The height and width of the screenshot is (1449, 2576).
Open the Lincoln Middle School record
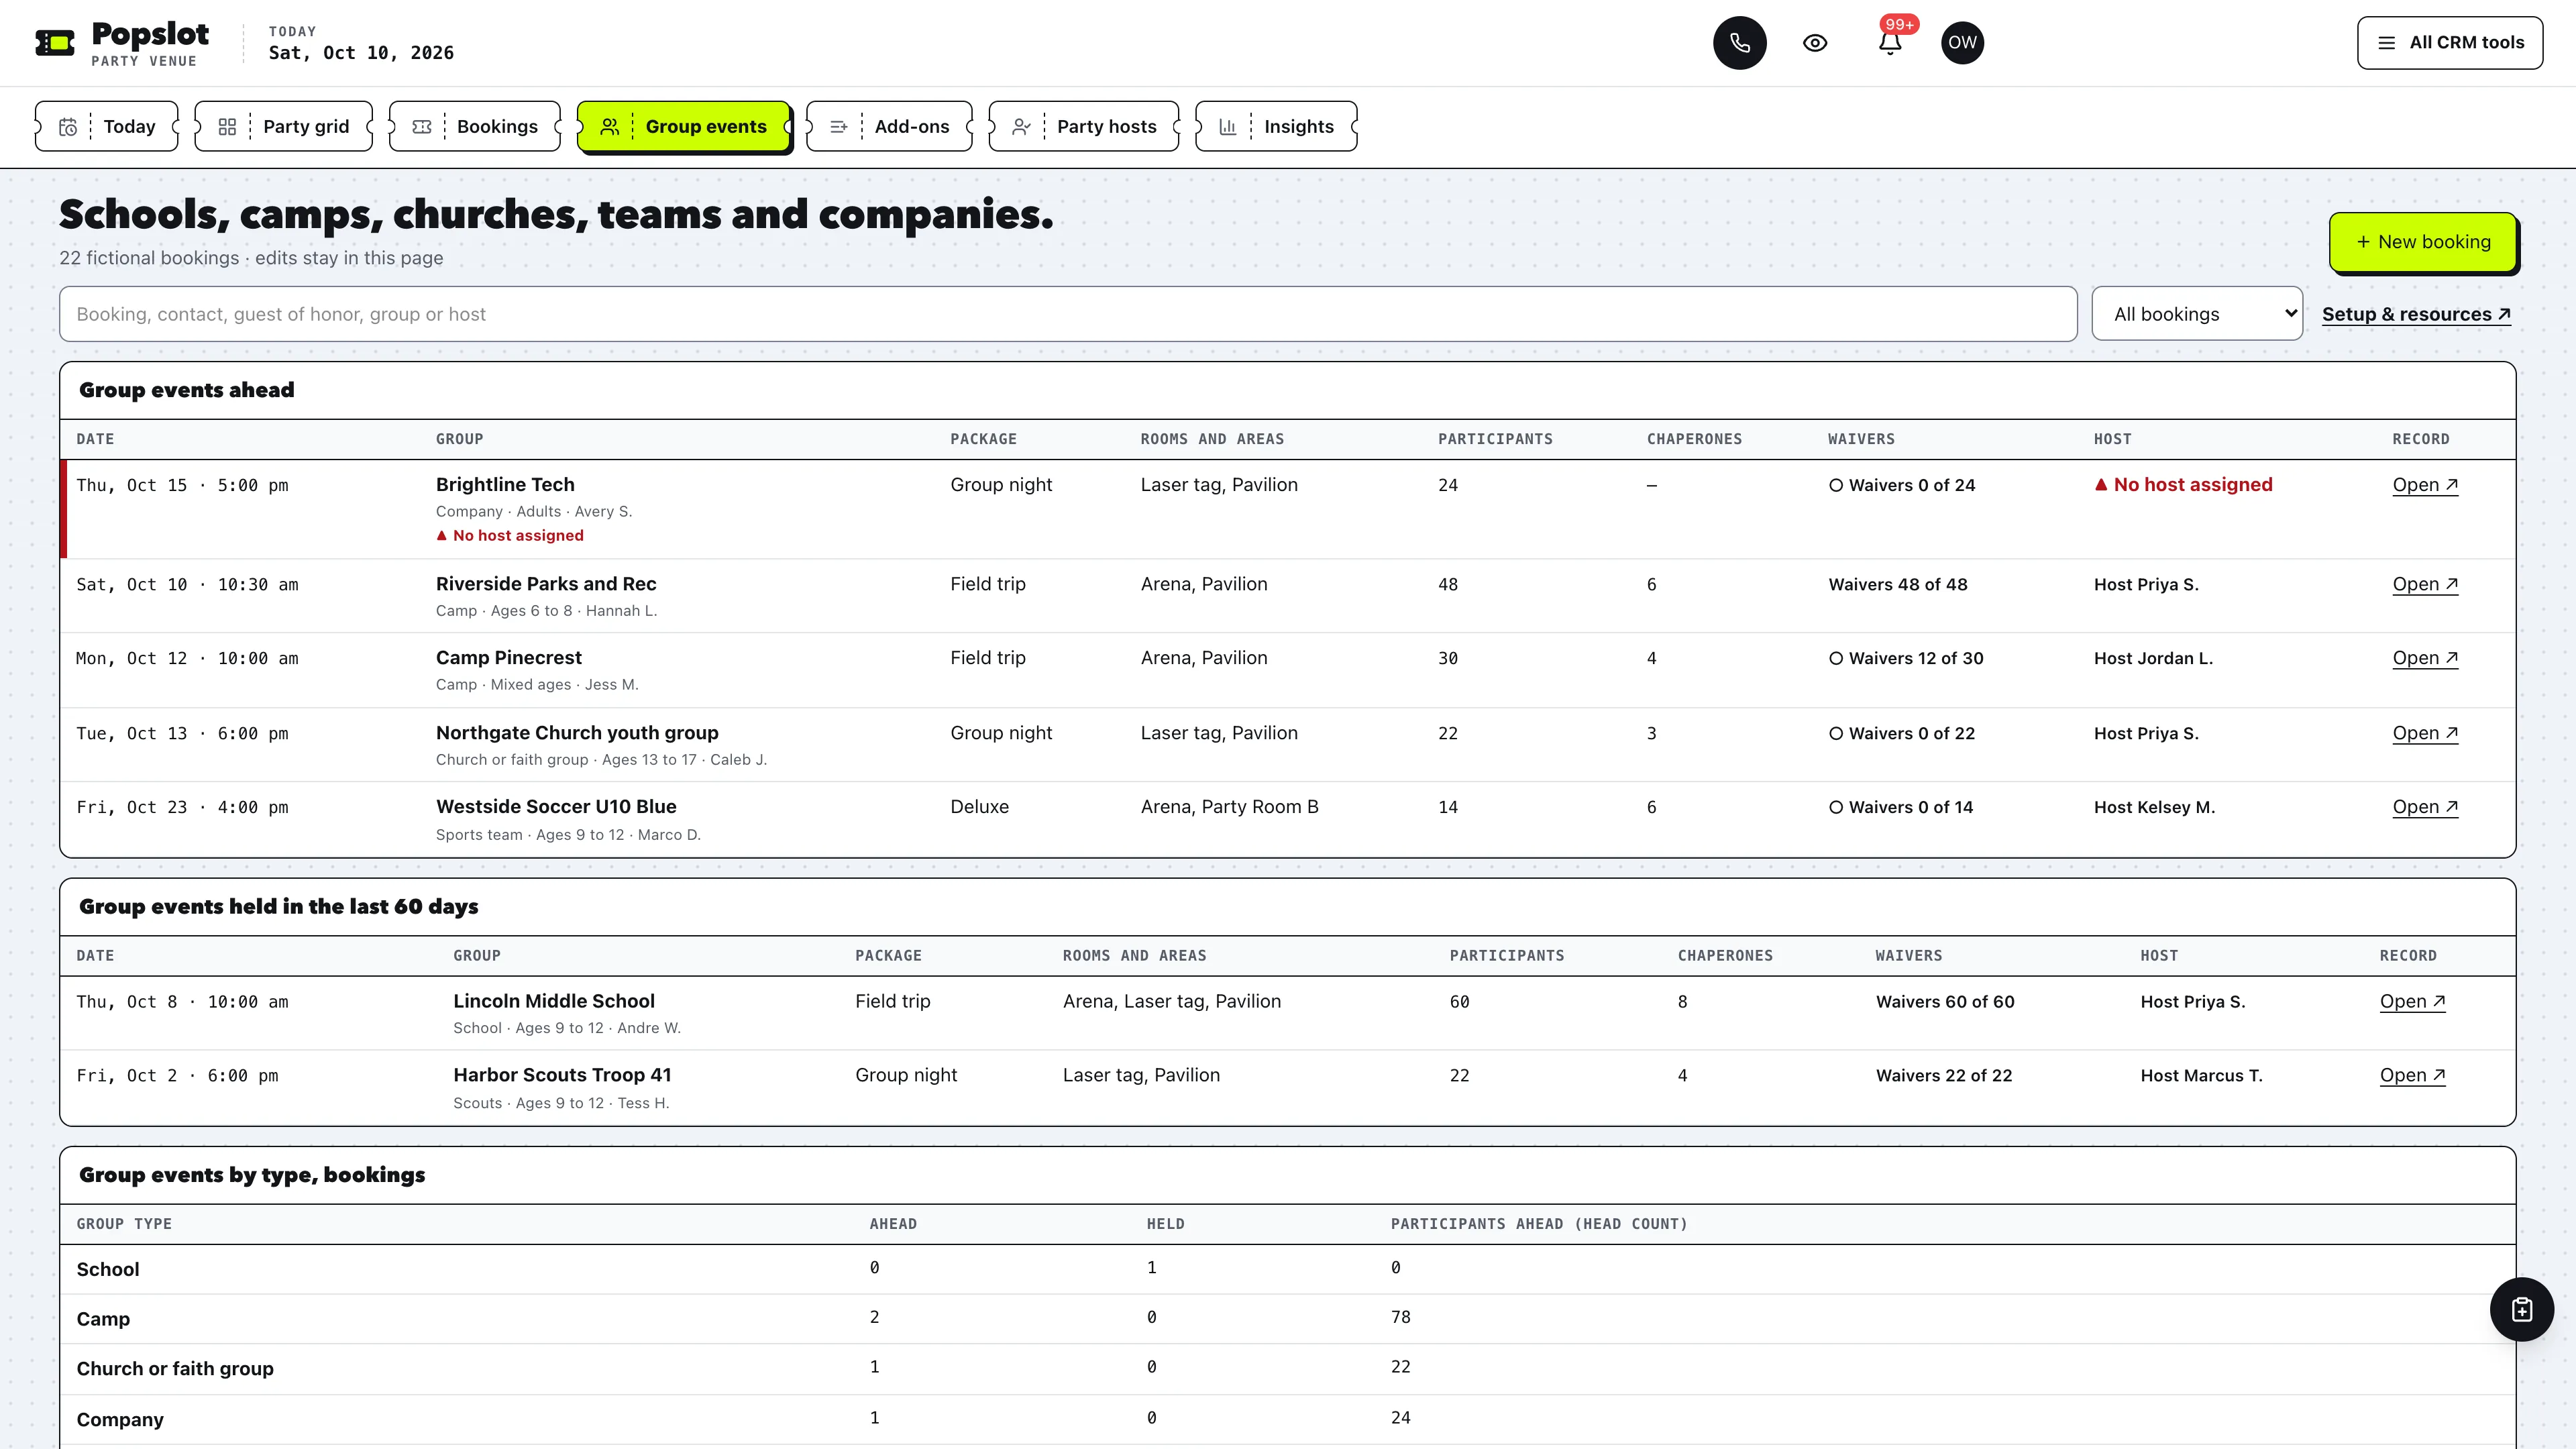click(x=2412, y=1001)
